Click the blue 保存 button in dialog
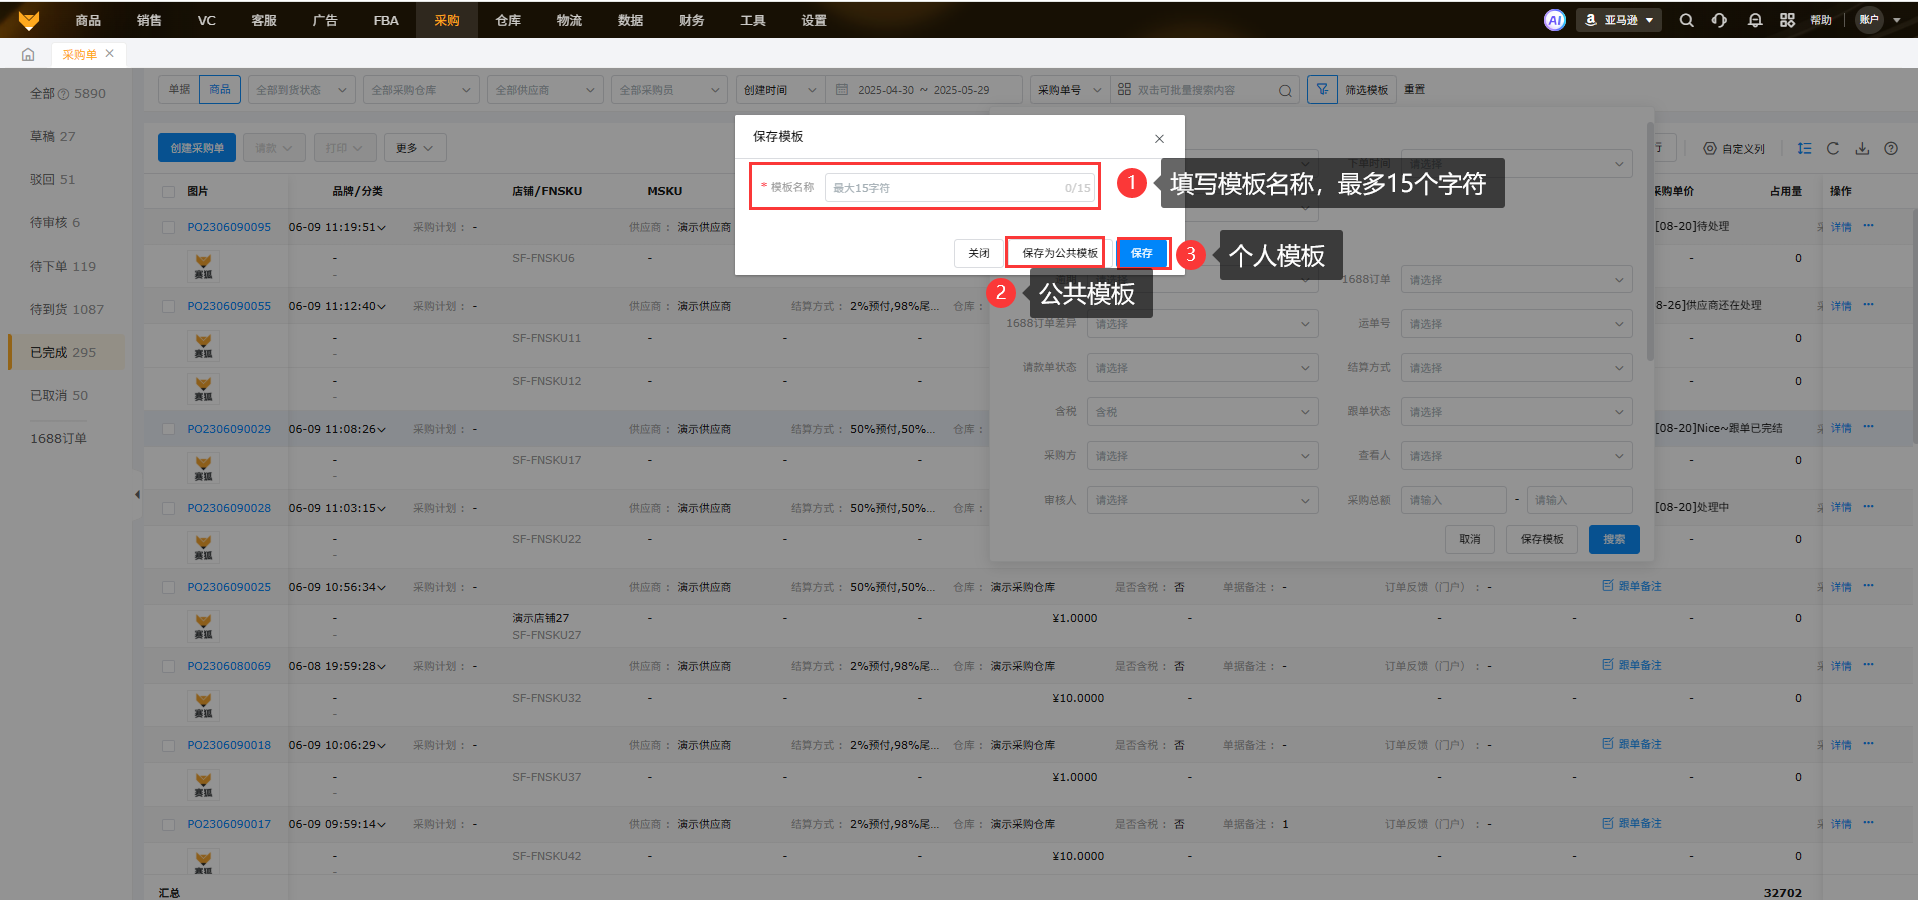 [1142, 253]
